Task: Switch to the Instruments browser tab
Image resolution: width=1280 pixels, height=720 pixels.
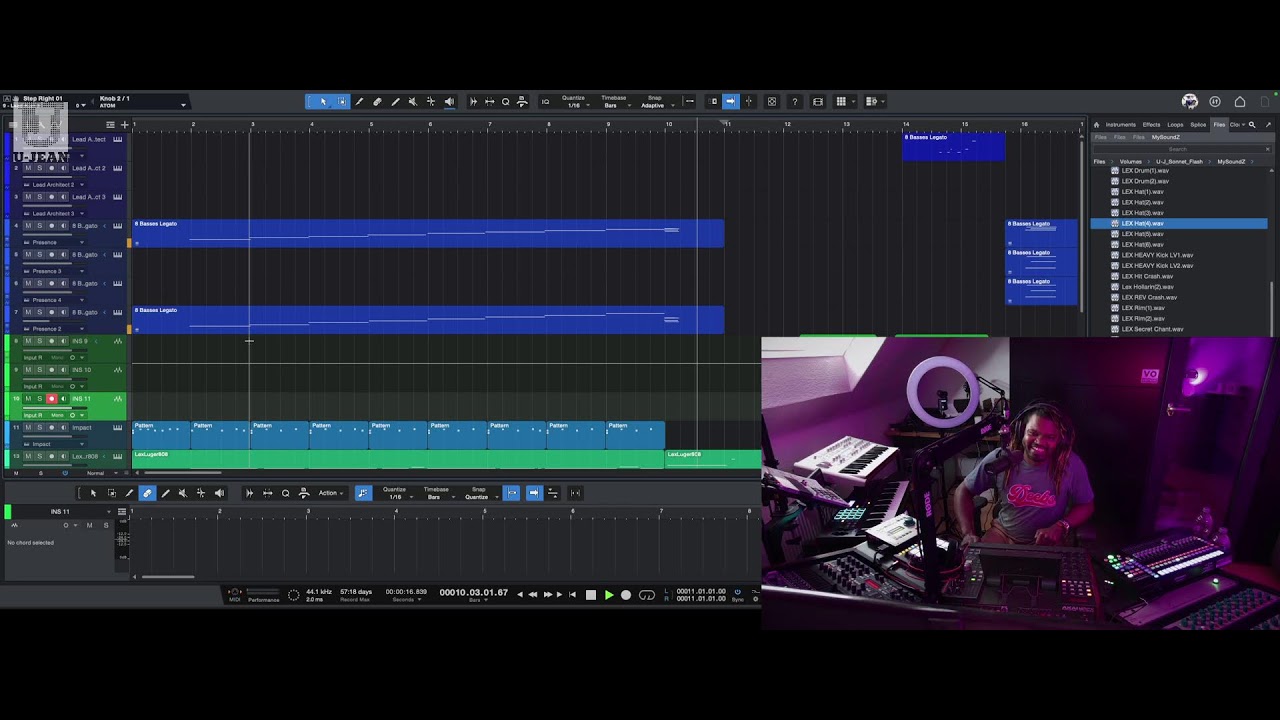Action: [x=1120, y=125]
